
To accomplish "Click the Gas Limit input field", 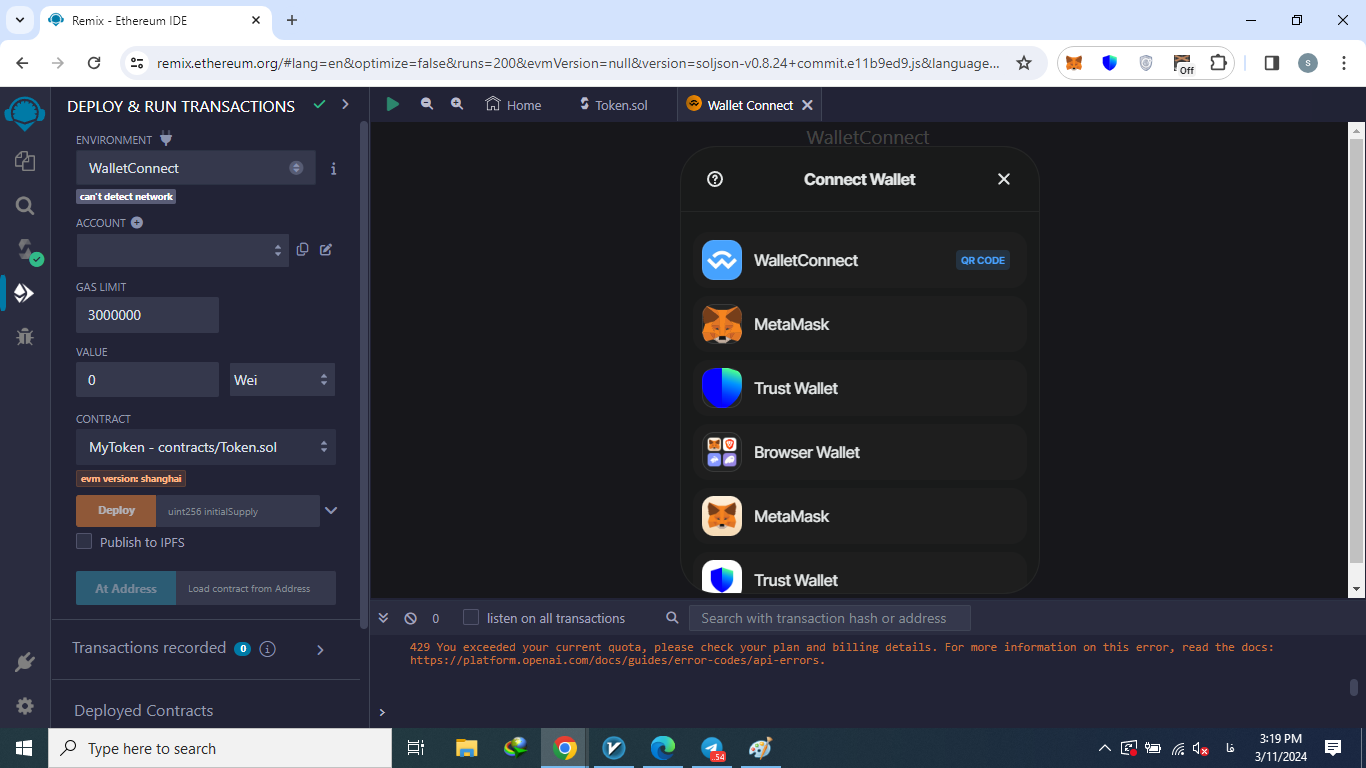I will pyautogui.click(x=147, y=315).
